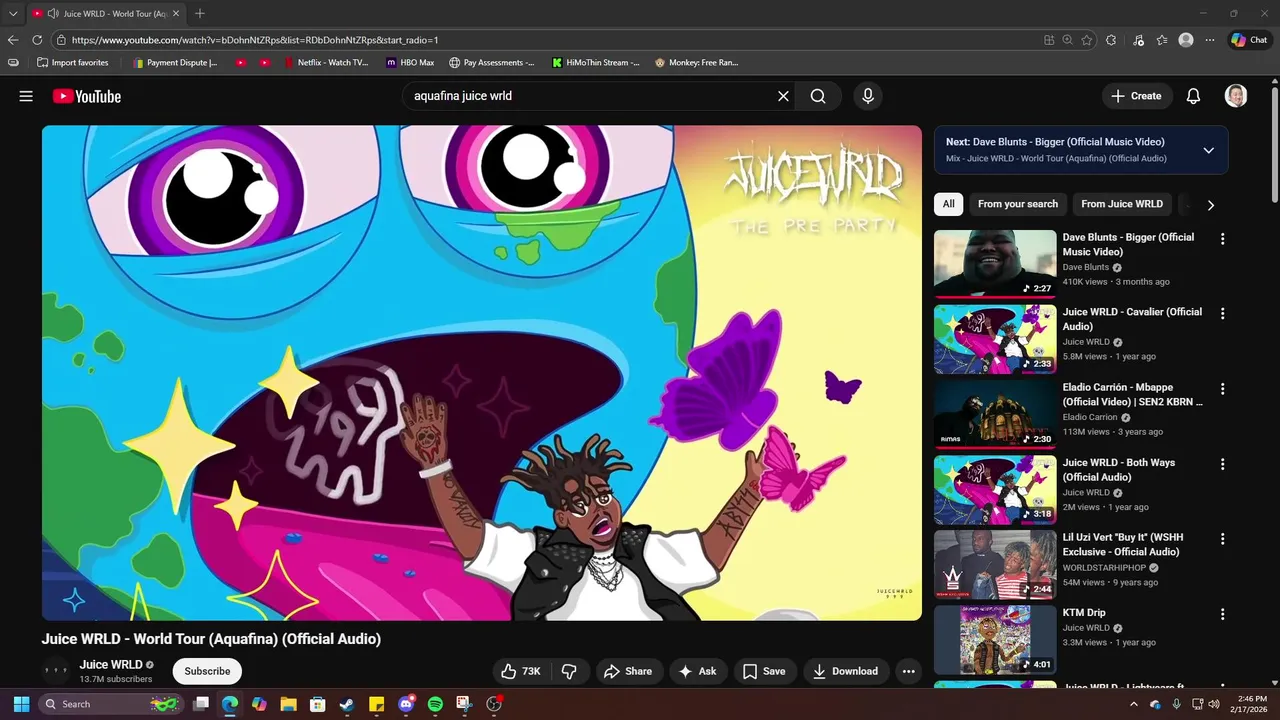Viewport: 1280px width, 720px height.
Task: Open the Lil Uzi Vert Buy It thumbnail
Action: click(x=995, y=564)
